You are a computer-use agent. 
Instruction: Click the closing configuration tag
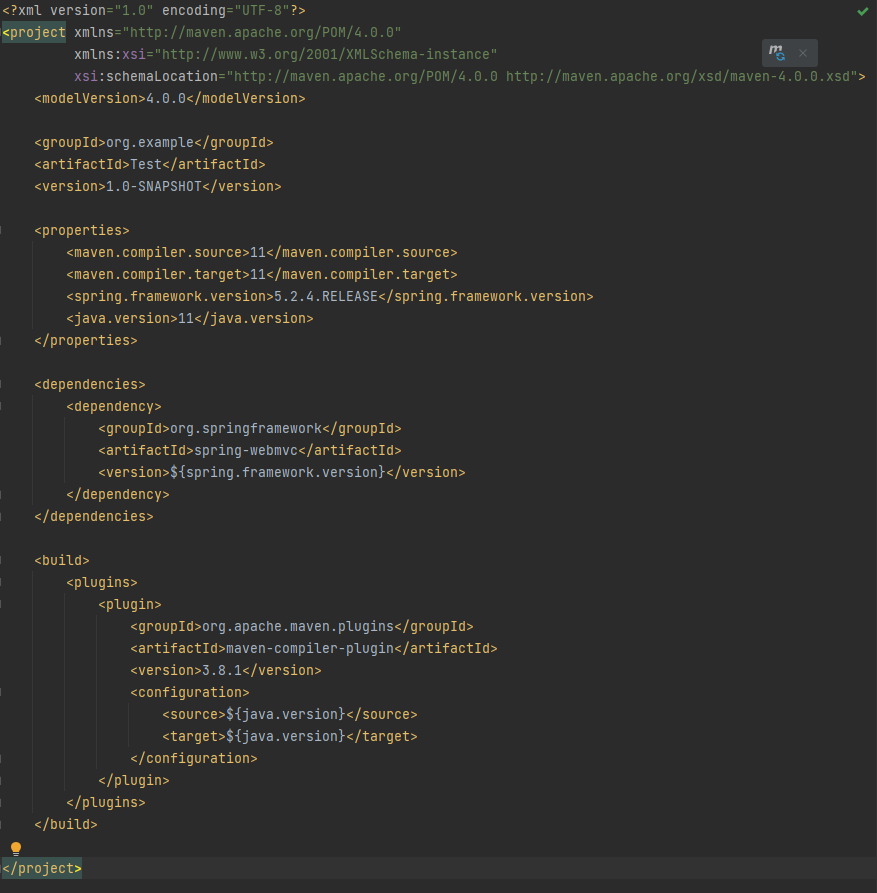(194, 759)
